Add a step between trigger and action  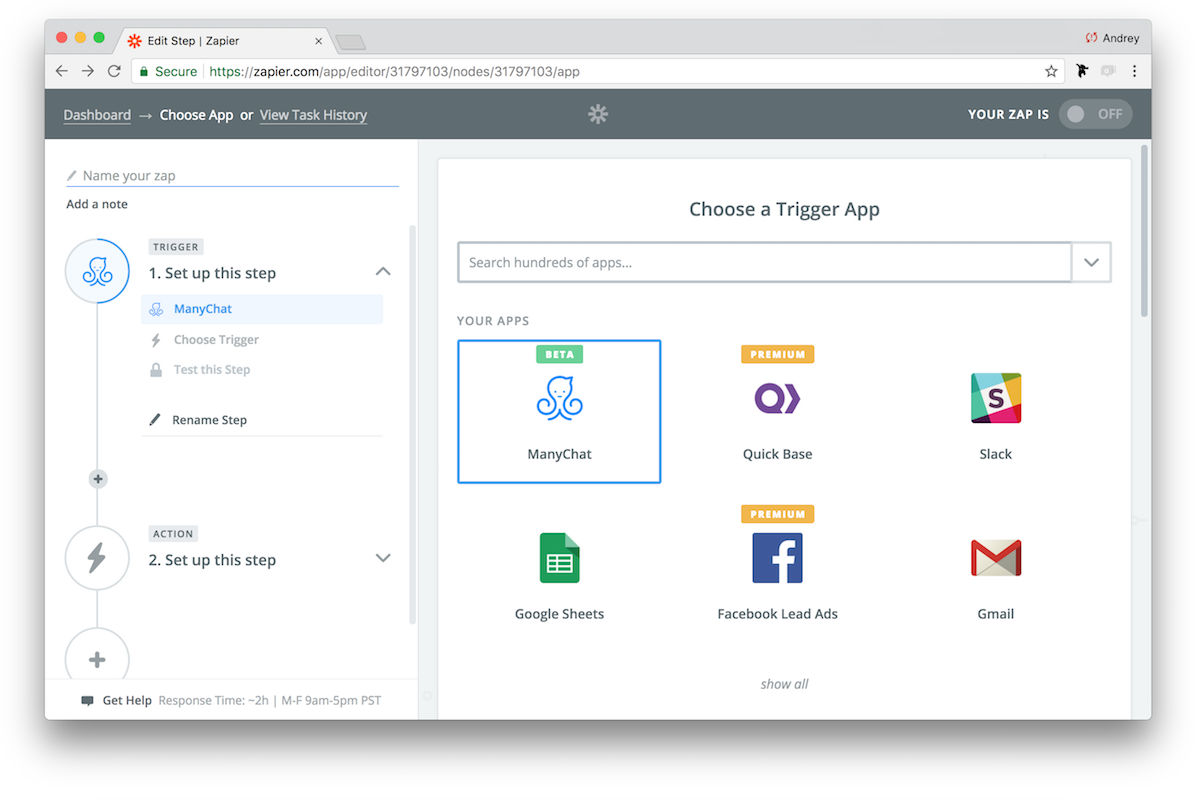pos(98,479)
